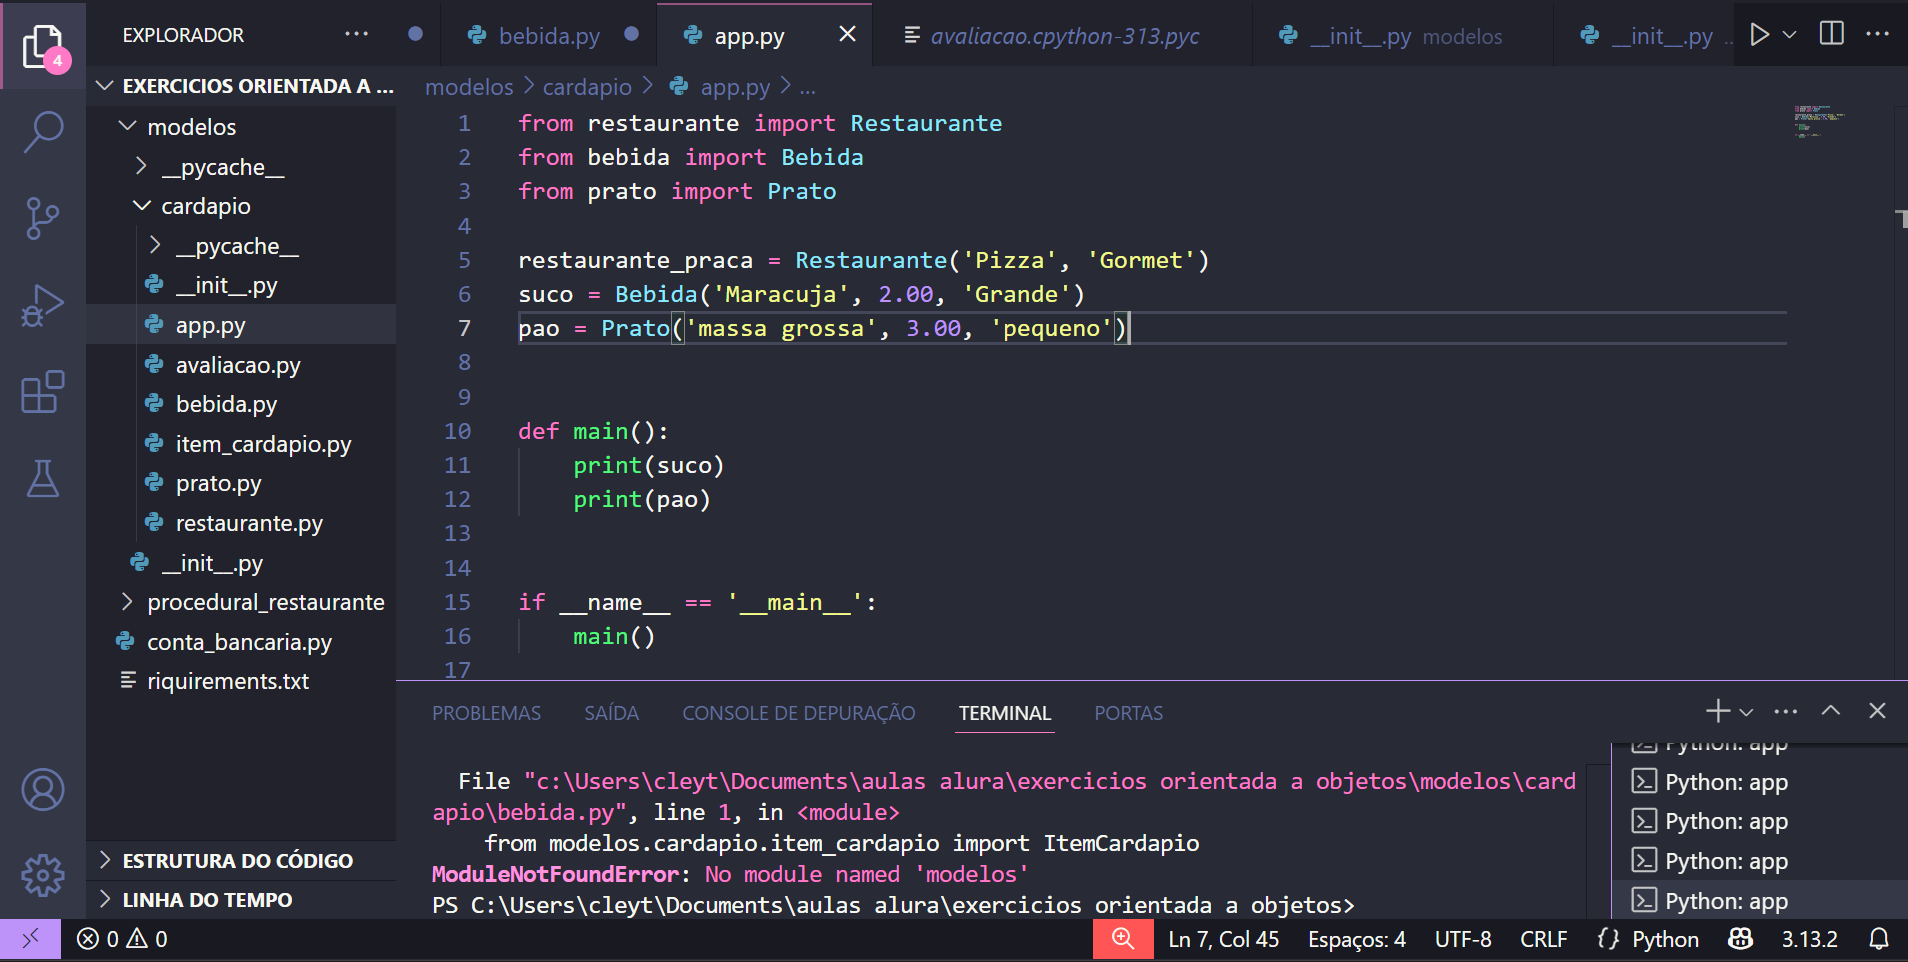Open the Search view
This screenshot has width=1908, height=962.
coord(43,131)
